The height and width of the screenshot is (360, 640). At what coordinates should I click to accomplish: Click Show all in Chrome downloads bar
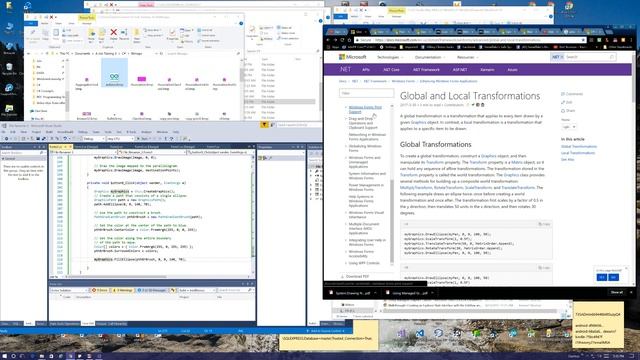pos(617,293)
